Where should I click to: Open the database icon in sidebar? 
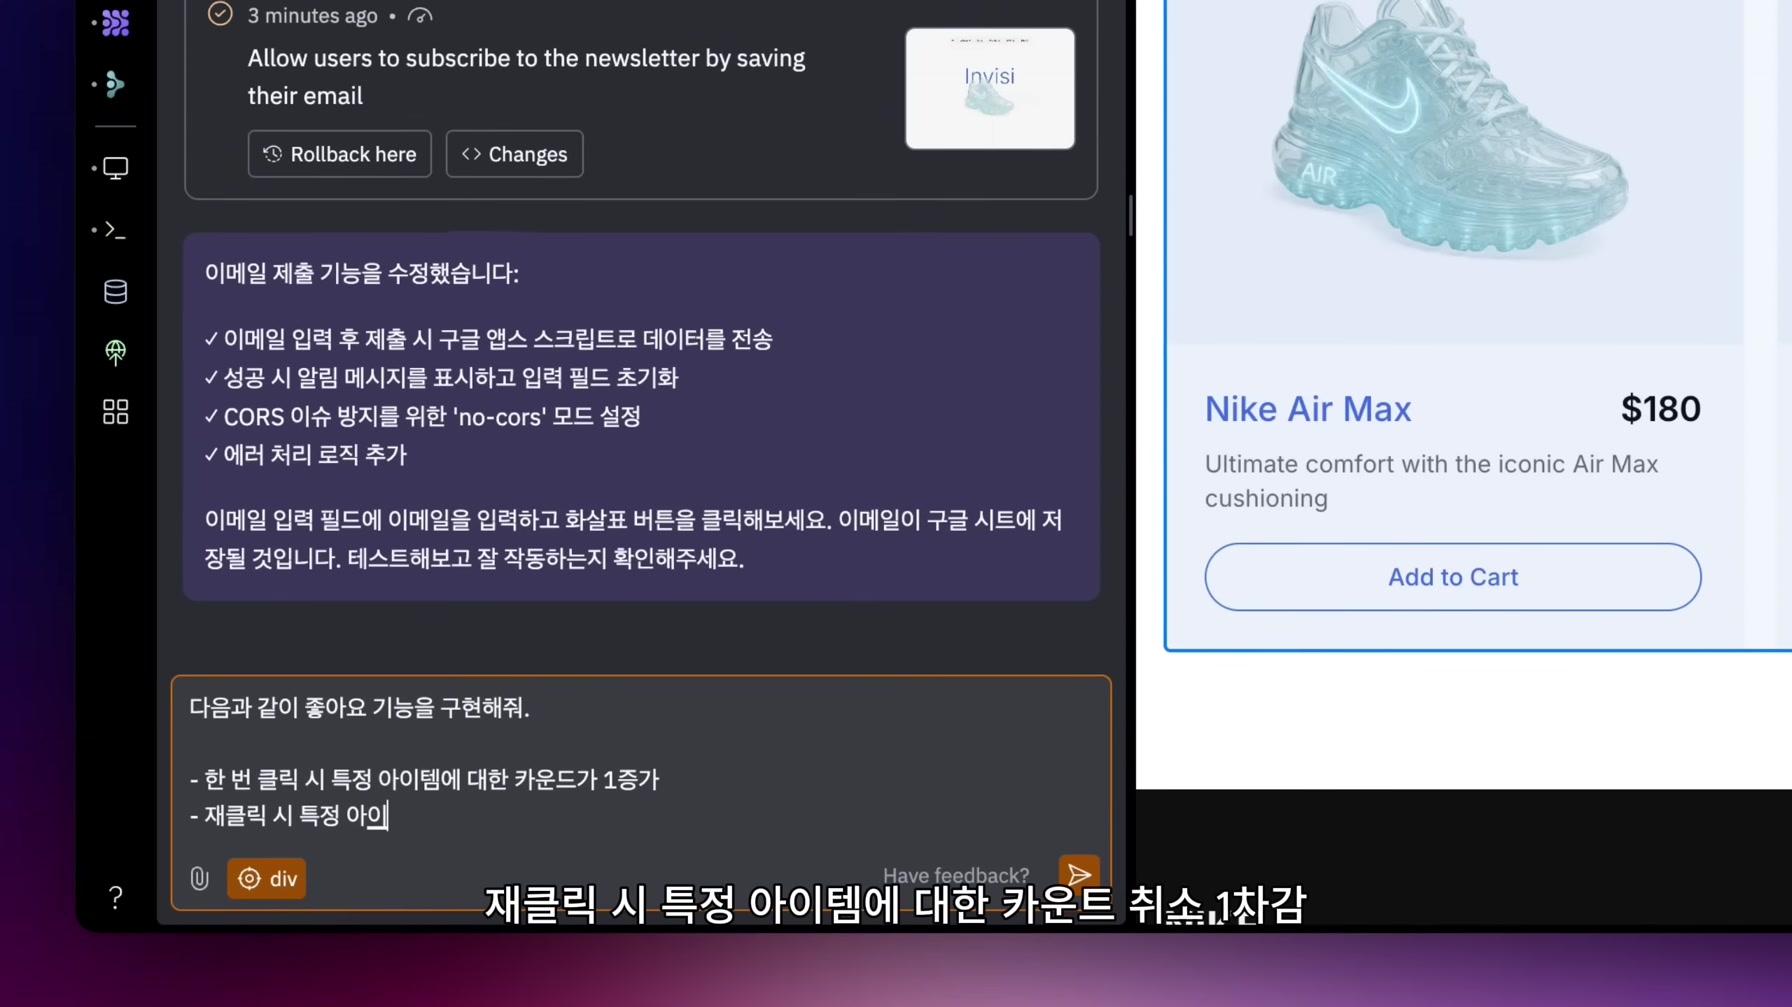coord(116,291)
